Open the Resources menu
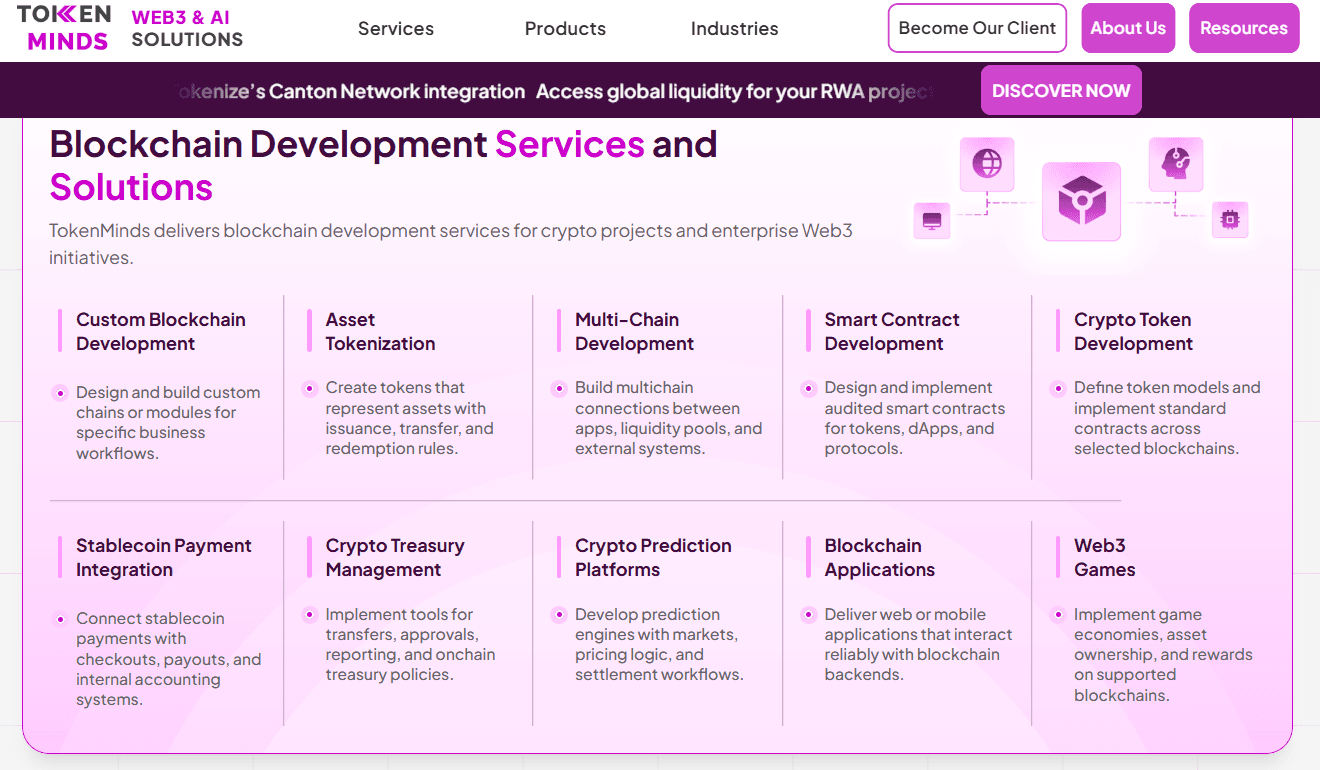Image resolution: width=1320 pixels, height=770 pixels. coord(1244,28)
